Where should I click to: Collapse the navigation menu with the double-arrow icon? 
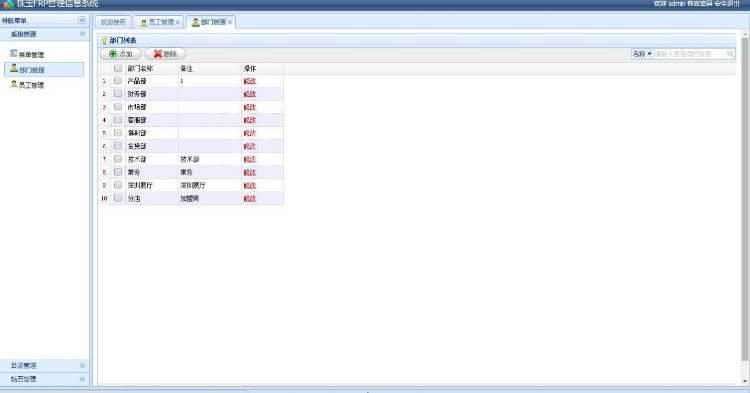[x=82, y=20]
